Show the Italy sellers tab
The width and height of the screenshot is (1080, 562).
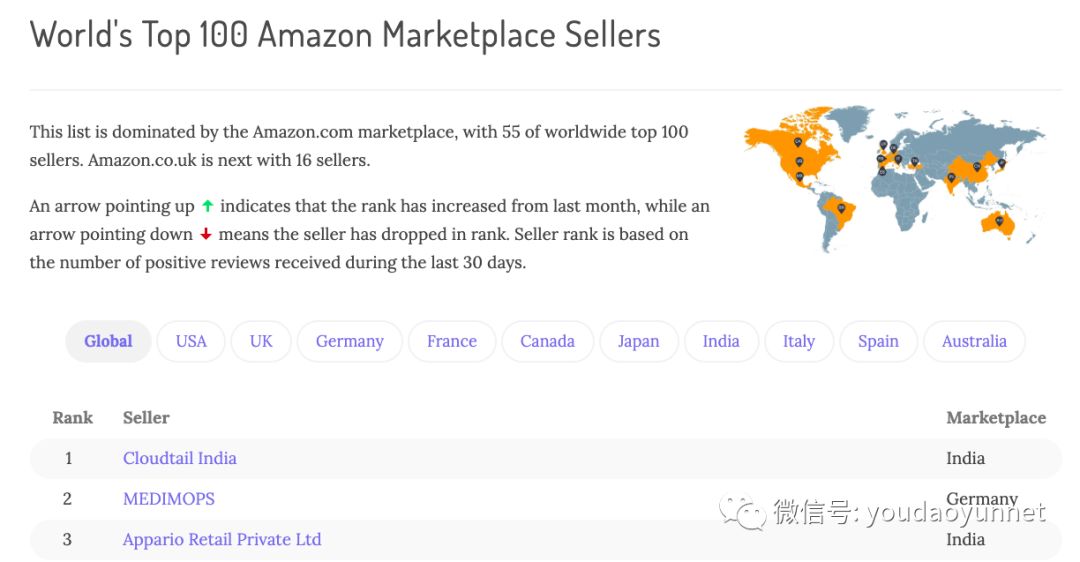pyautogui.click(x=798, y=341)
